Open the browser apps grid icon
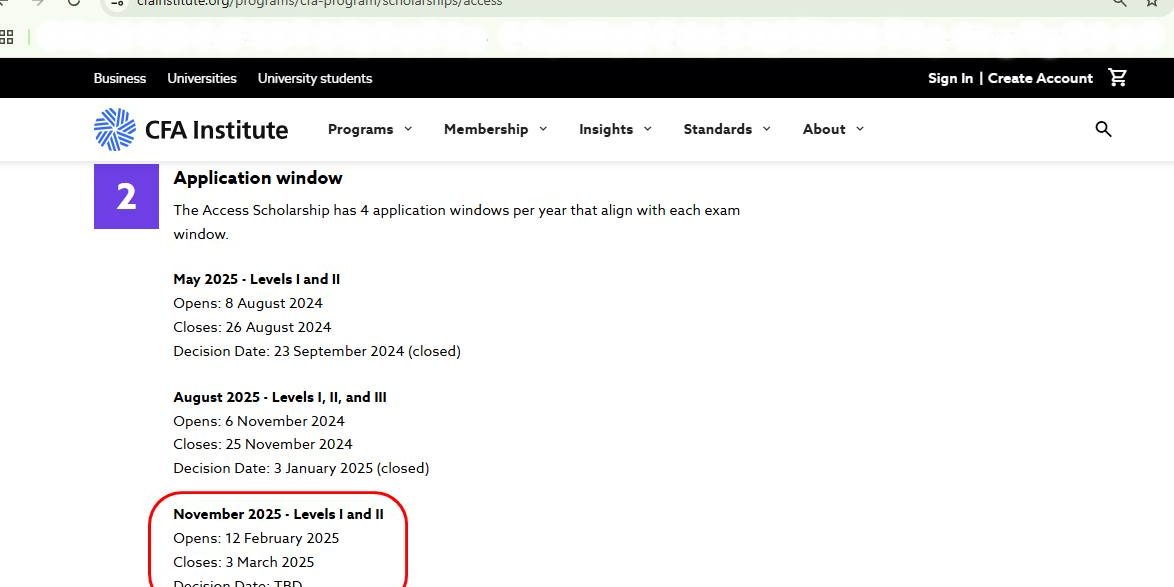Screen dimensions: 1174x587 coord(7,37)
